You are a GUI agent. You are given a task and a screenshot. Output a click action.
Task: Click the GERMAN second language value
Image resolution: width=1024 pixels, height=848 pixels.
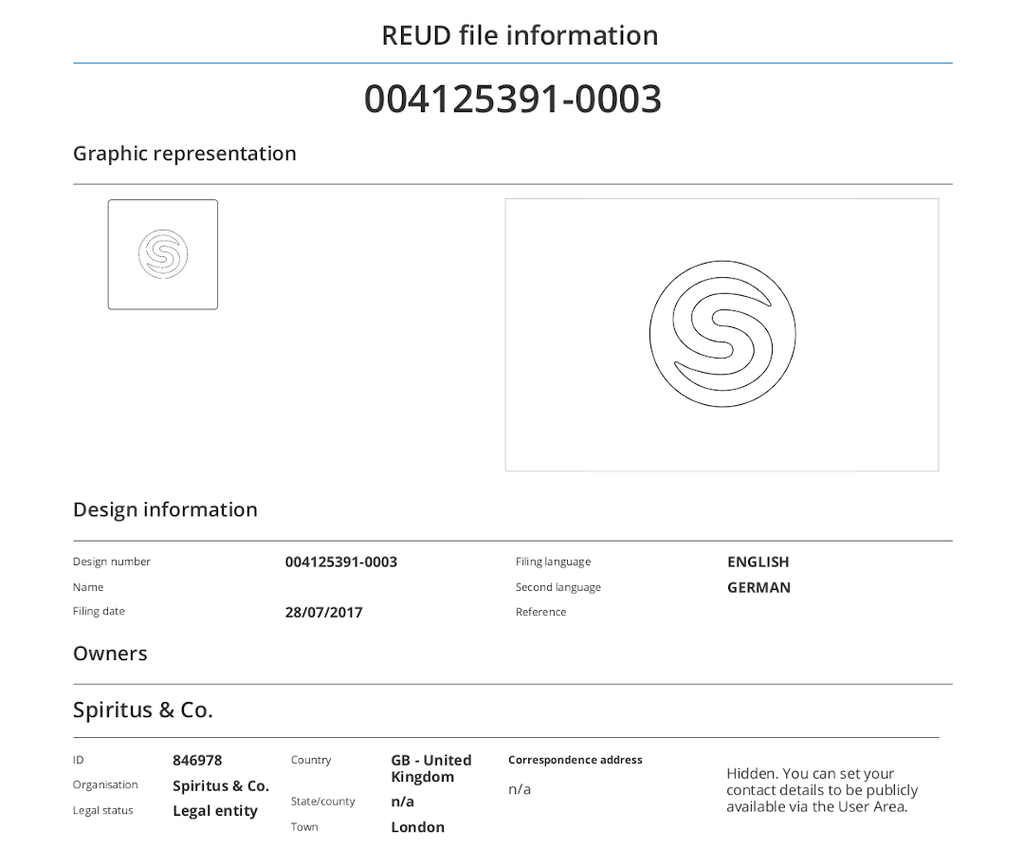tap(758, 588)
